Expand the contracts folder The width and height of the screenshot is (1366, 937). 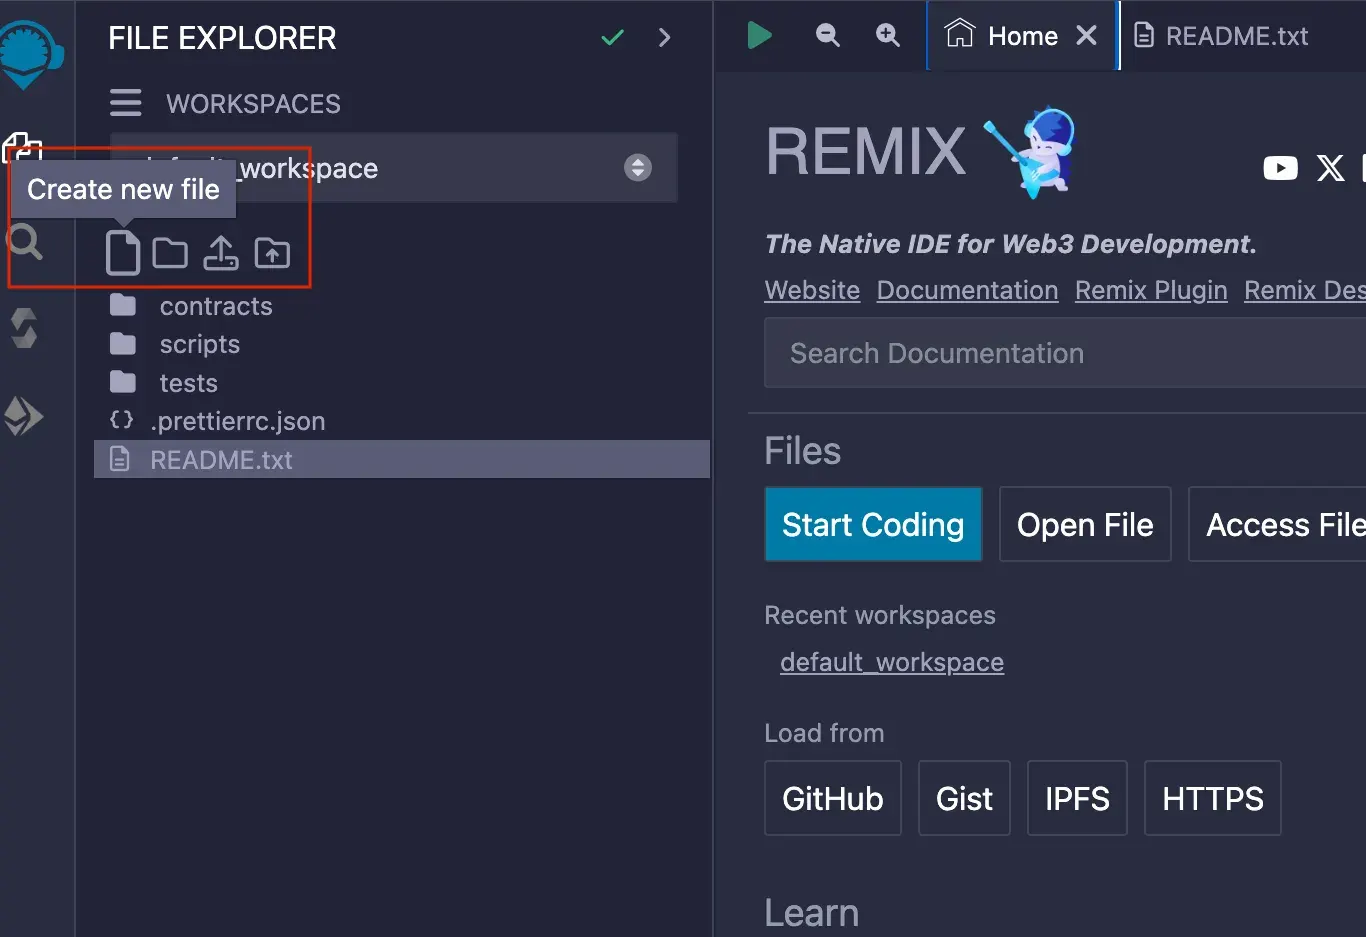coord(216,306)
